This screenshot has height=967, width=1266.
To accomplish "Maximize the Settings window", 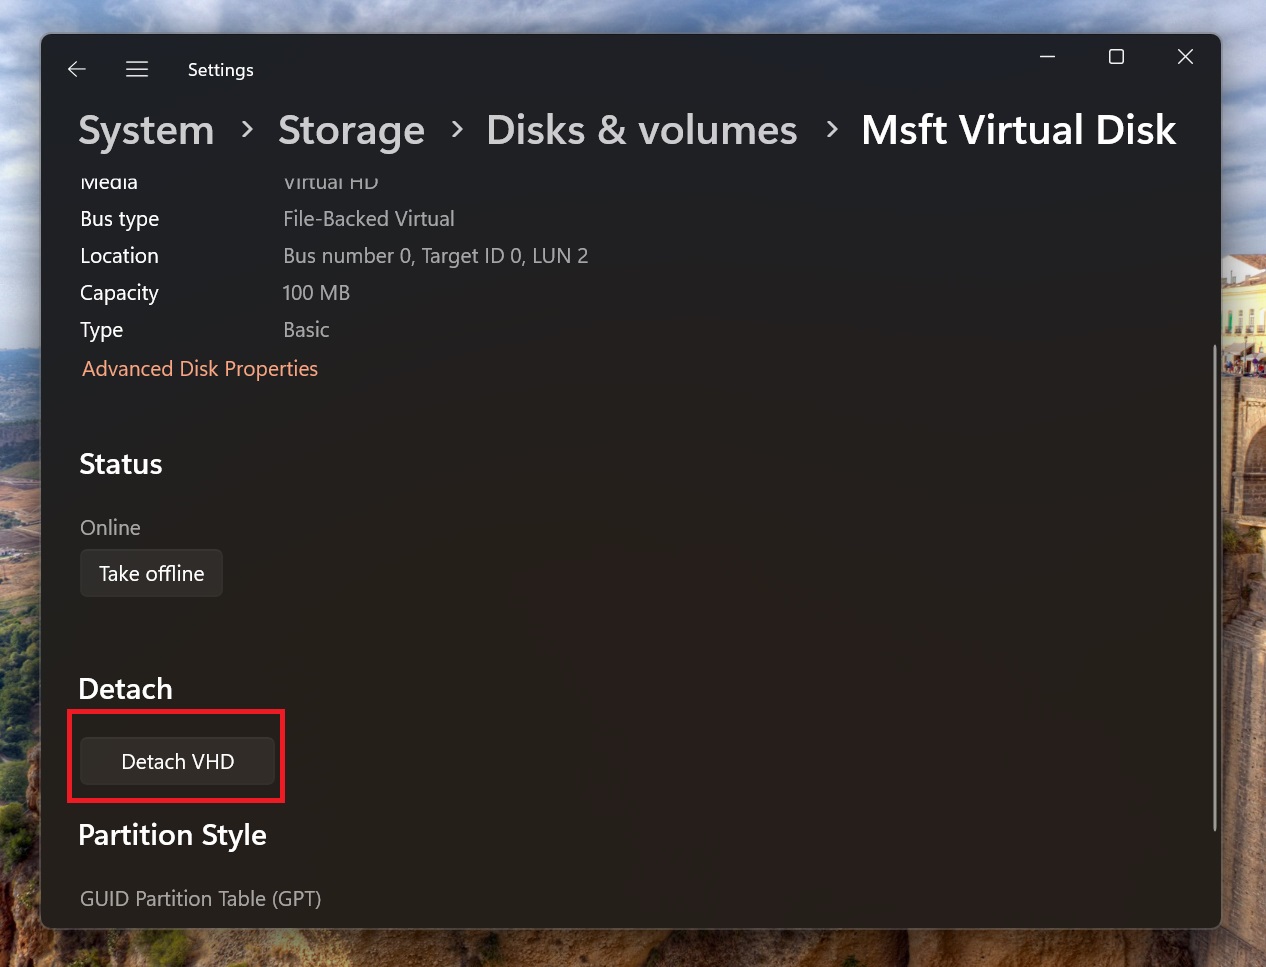I will click(1116, 57).
